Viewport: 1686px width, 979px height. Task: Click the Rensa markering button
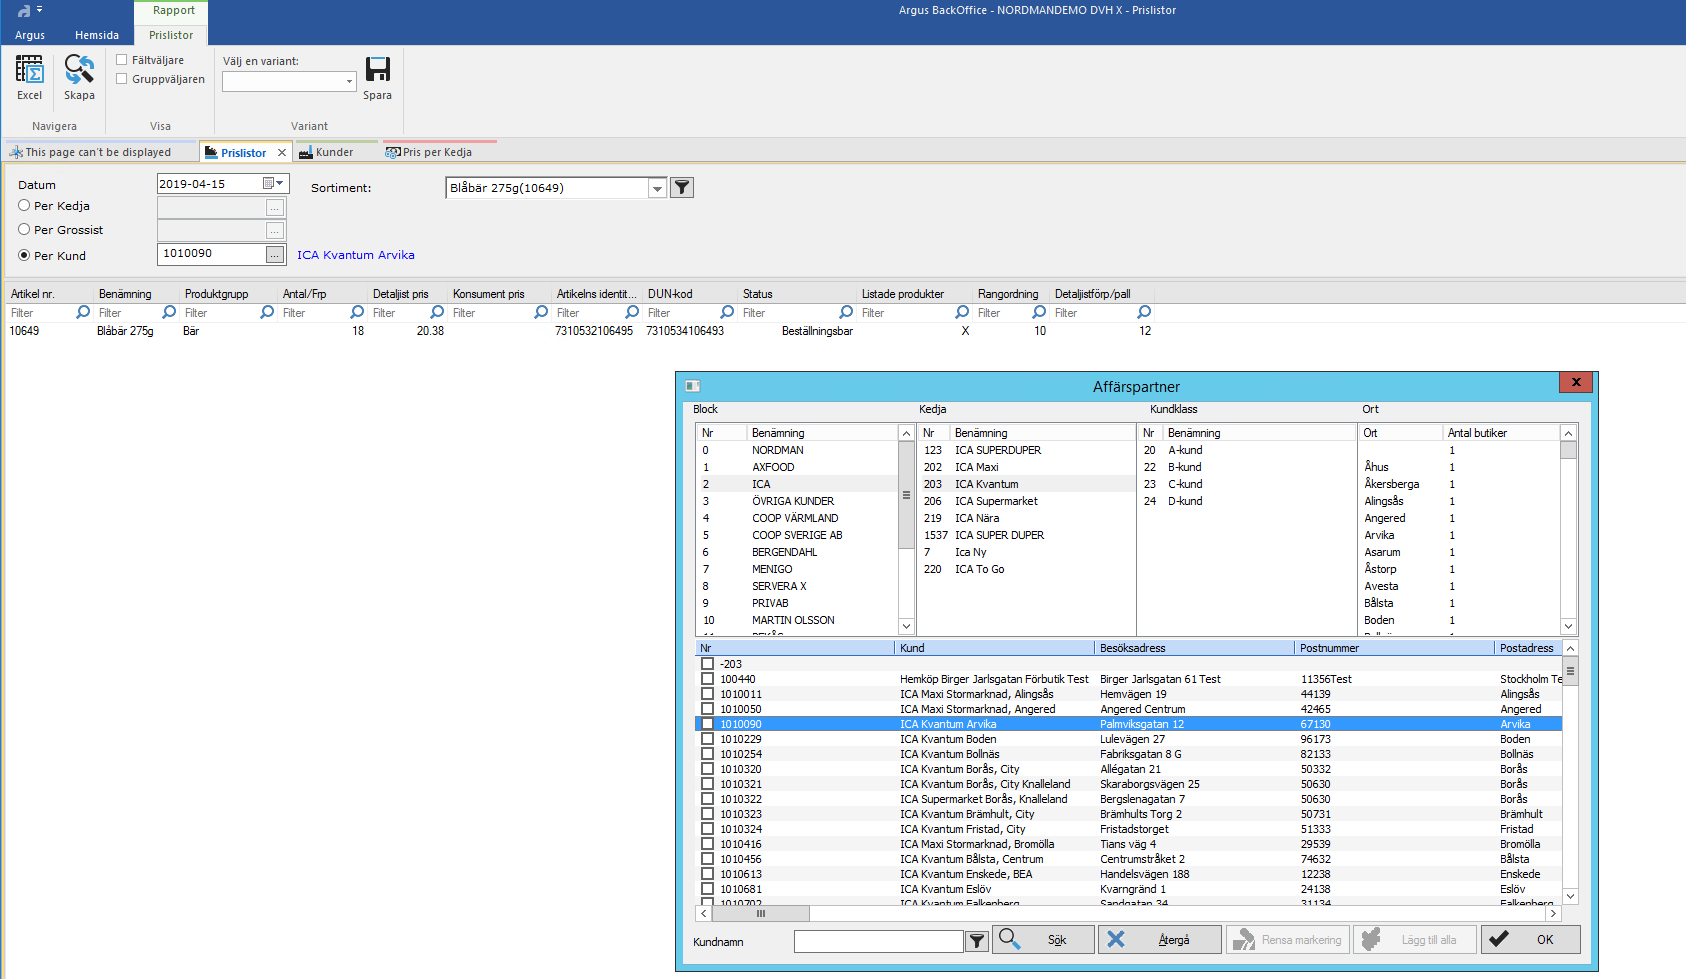pos(1288,940)
